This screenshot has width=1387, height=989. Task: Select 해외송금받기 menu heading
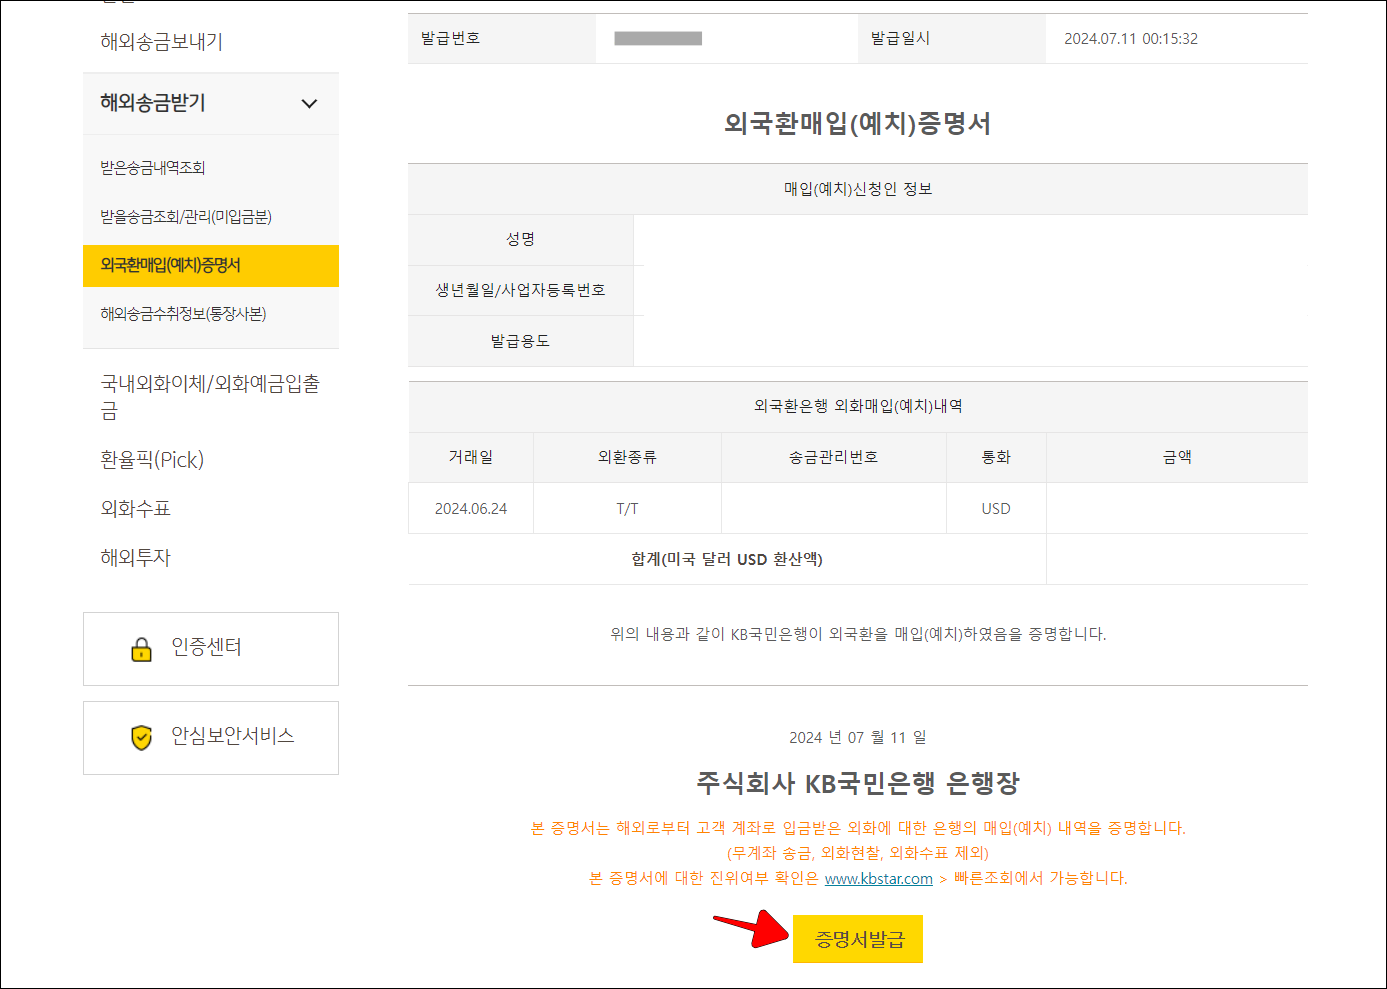tap(153, 103)
